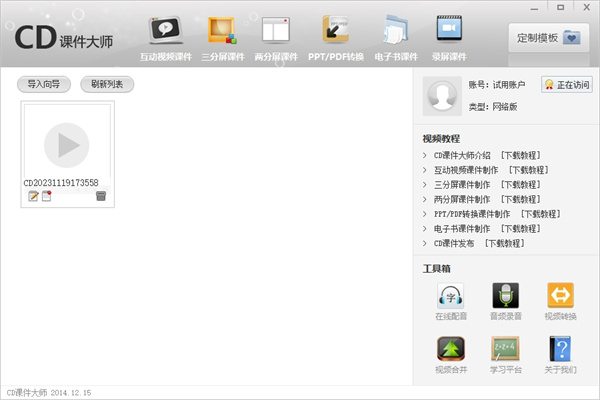The width and height of the screenshot is (600, 400).
Task: Click the CD课件大师 logo
Action: pos(64,38)
